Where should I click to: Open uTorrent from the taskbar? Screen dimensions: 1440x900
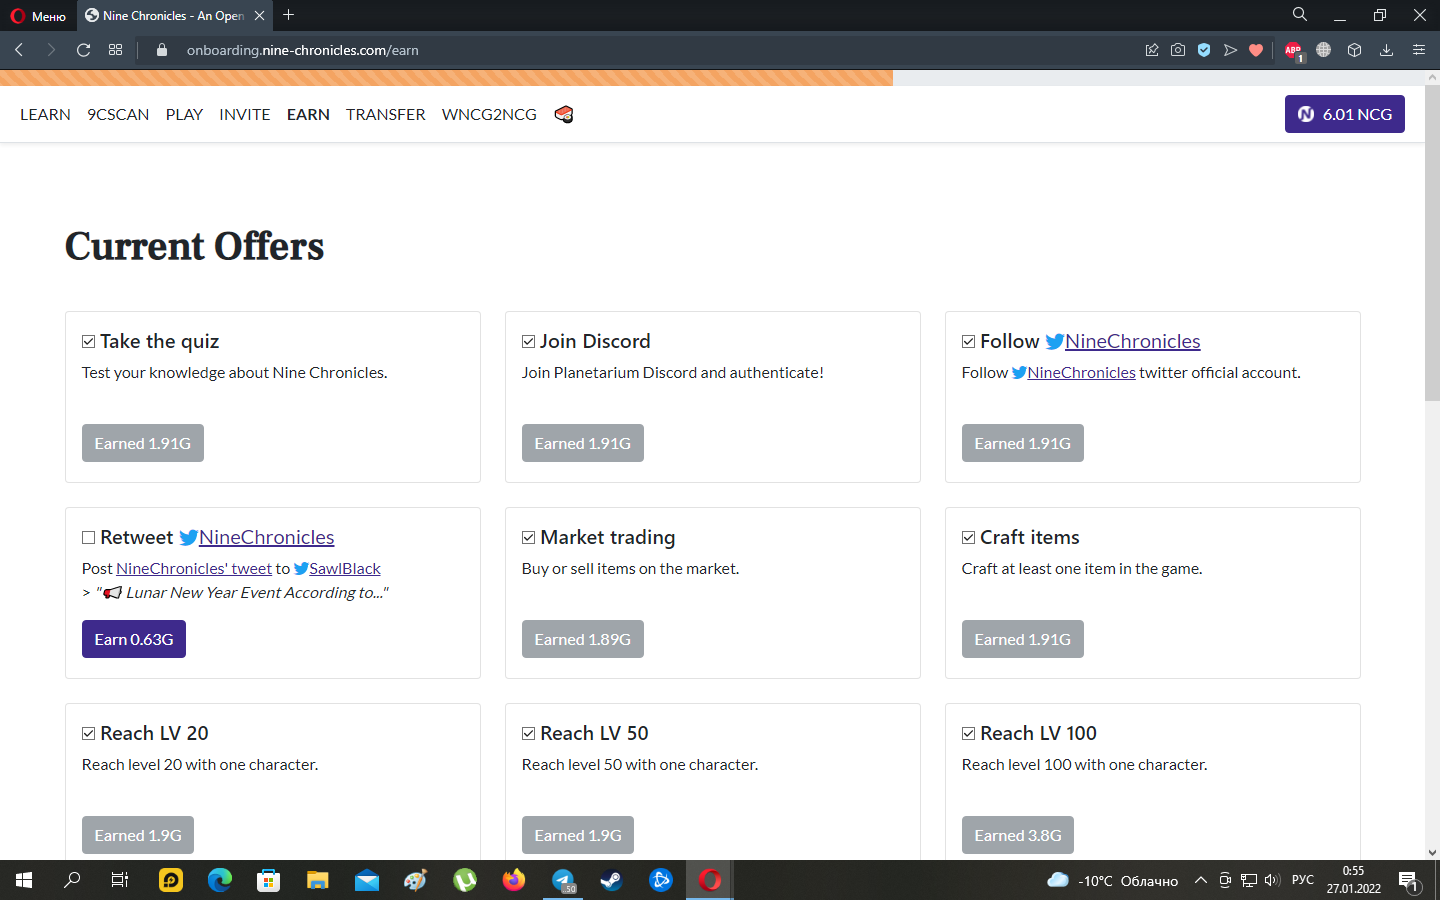point(465,880)
